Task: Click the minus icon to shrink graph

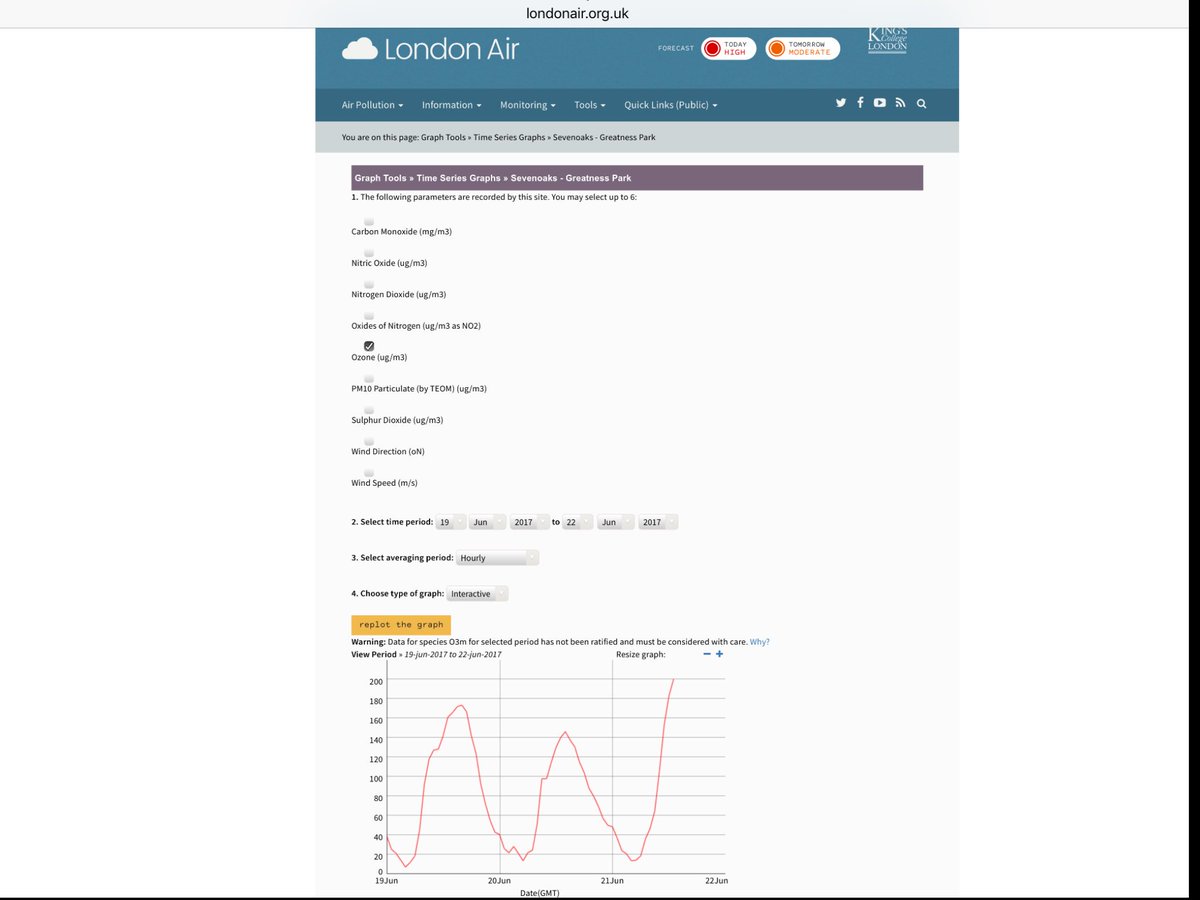Action: pos(707,654)
